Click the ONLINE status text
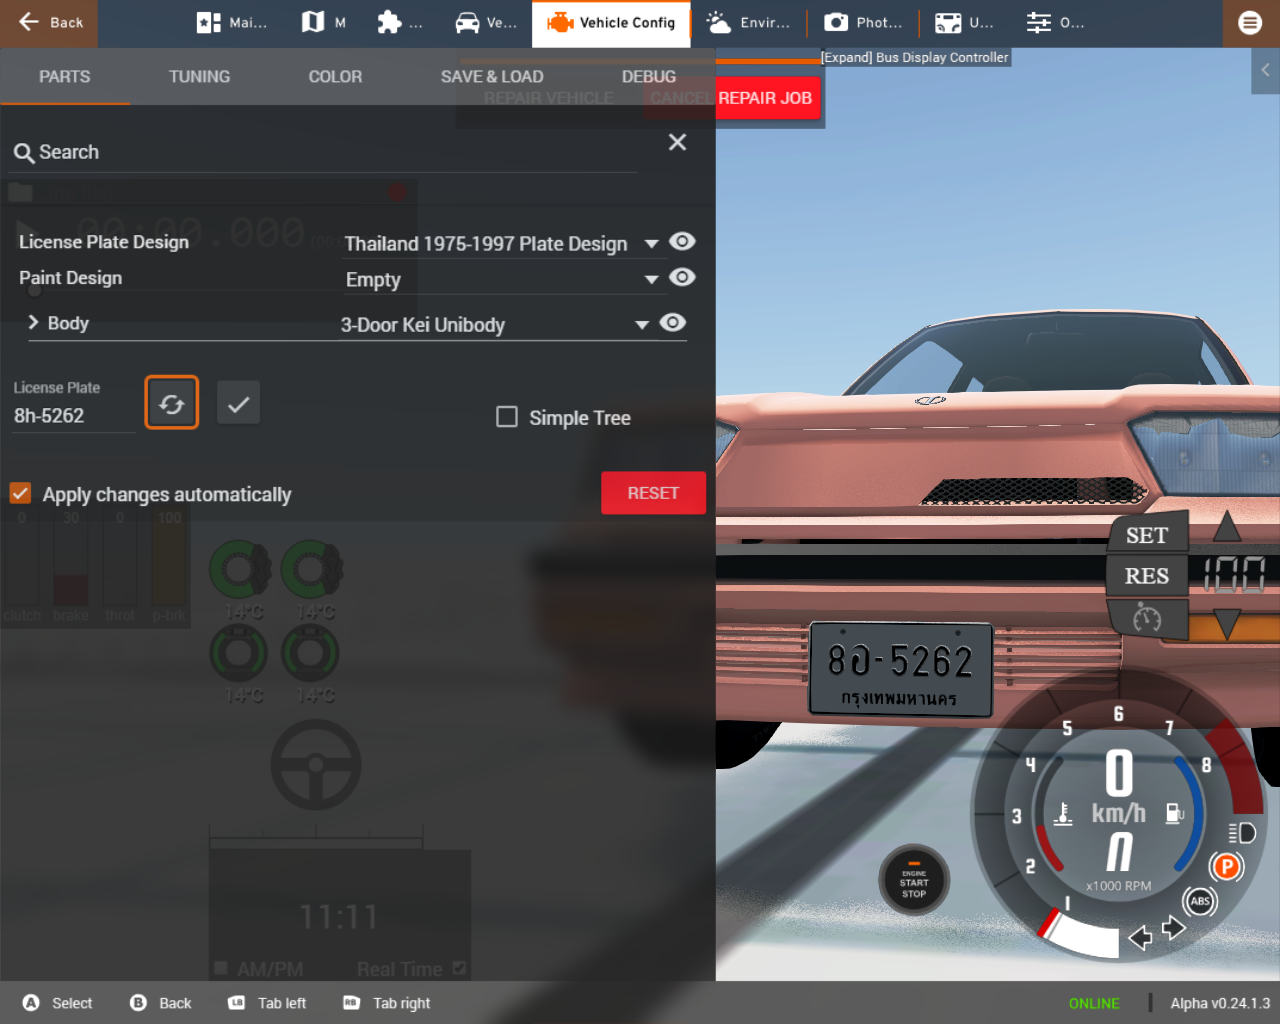 pyautogui.click(x=1094, y=1003)
